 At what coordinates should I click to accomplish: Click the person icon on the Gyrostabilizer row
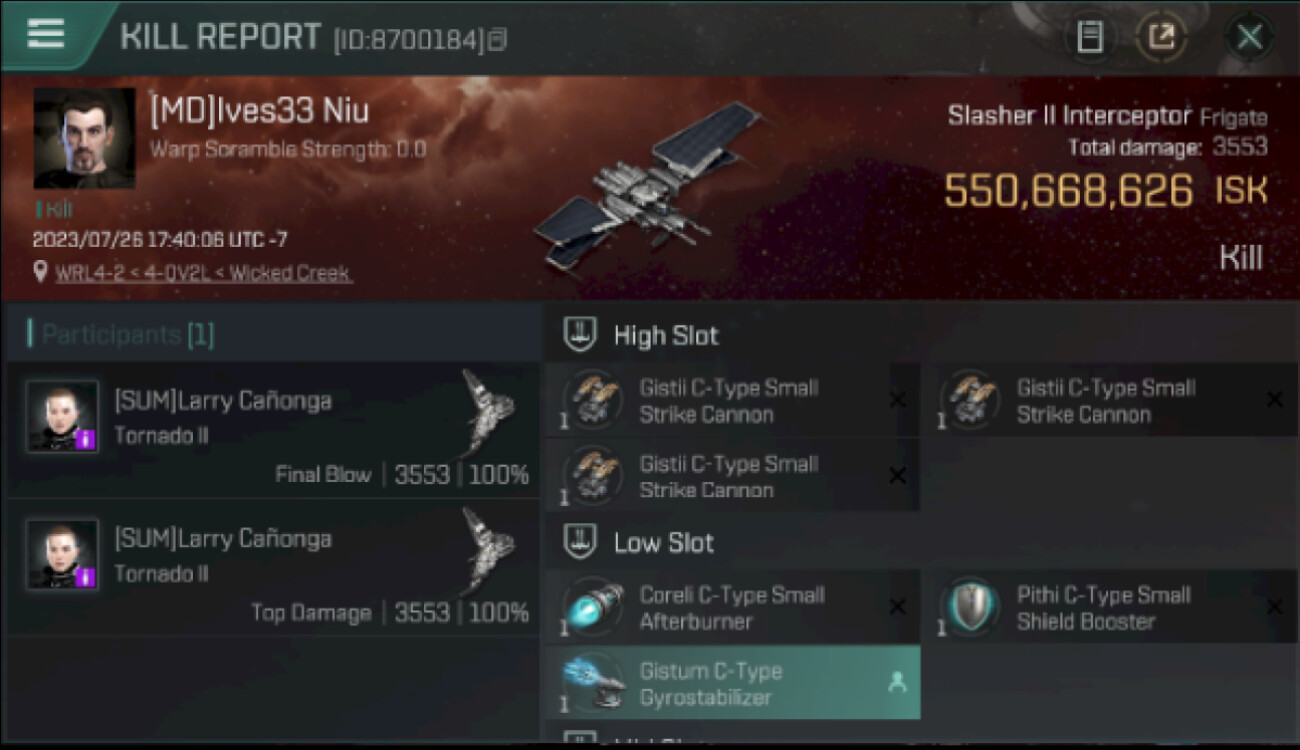[897, 683]
